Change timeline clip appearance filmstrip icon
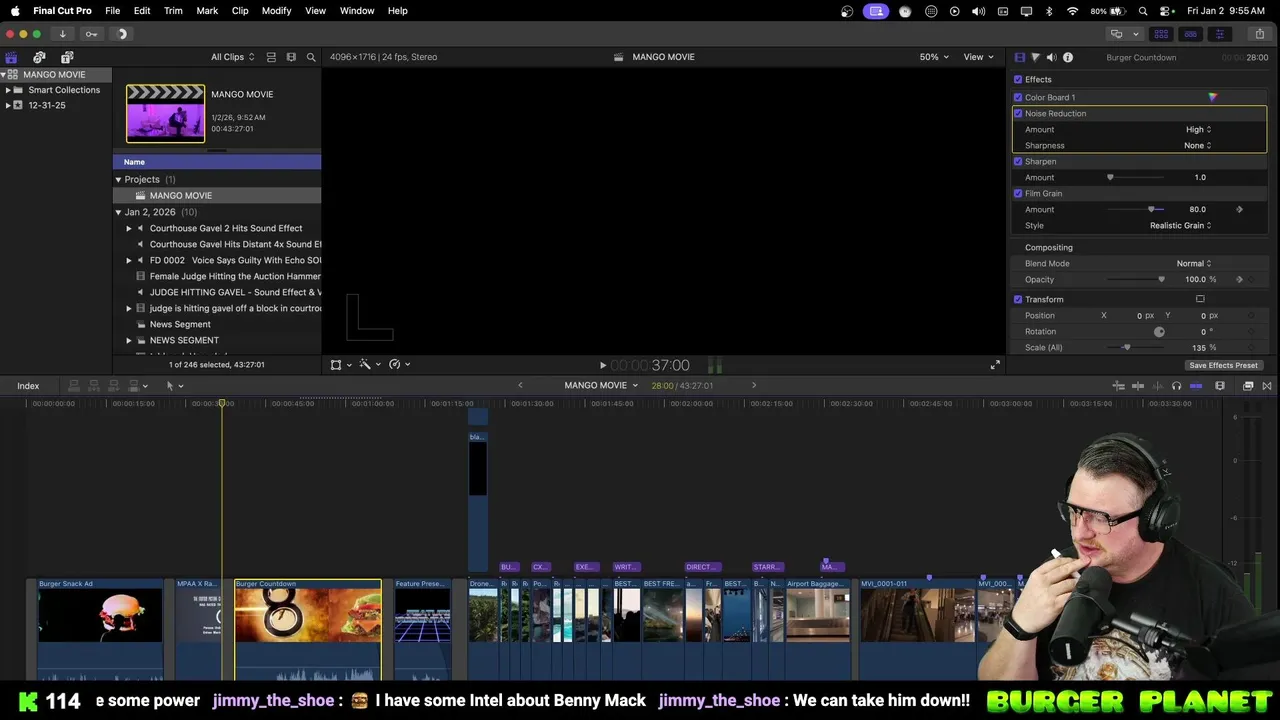Image resolution: width=1280 pixels, height=720 pixels. pyautogui.click(x=1219, y=386)
